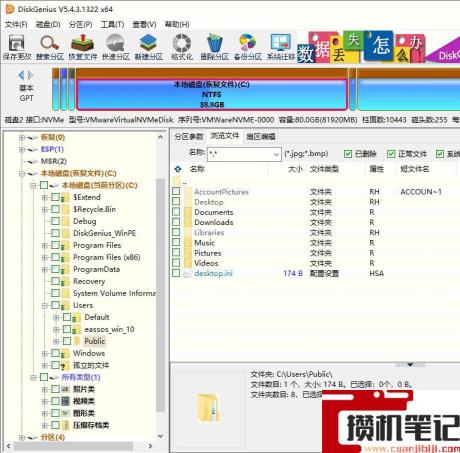Click the compressed archive category icon

(66, 425)
